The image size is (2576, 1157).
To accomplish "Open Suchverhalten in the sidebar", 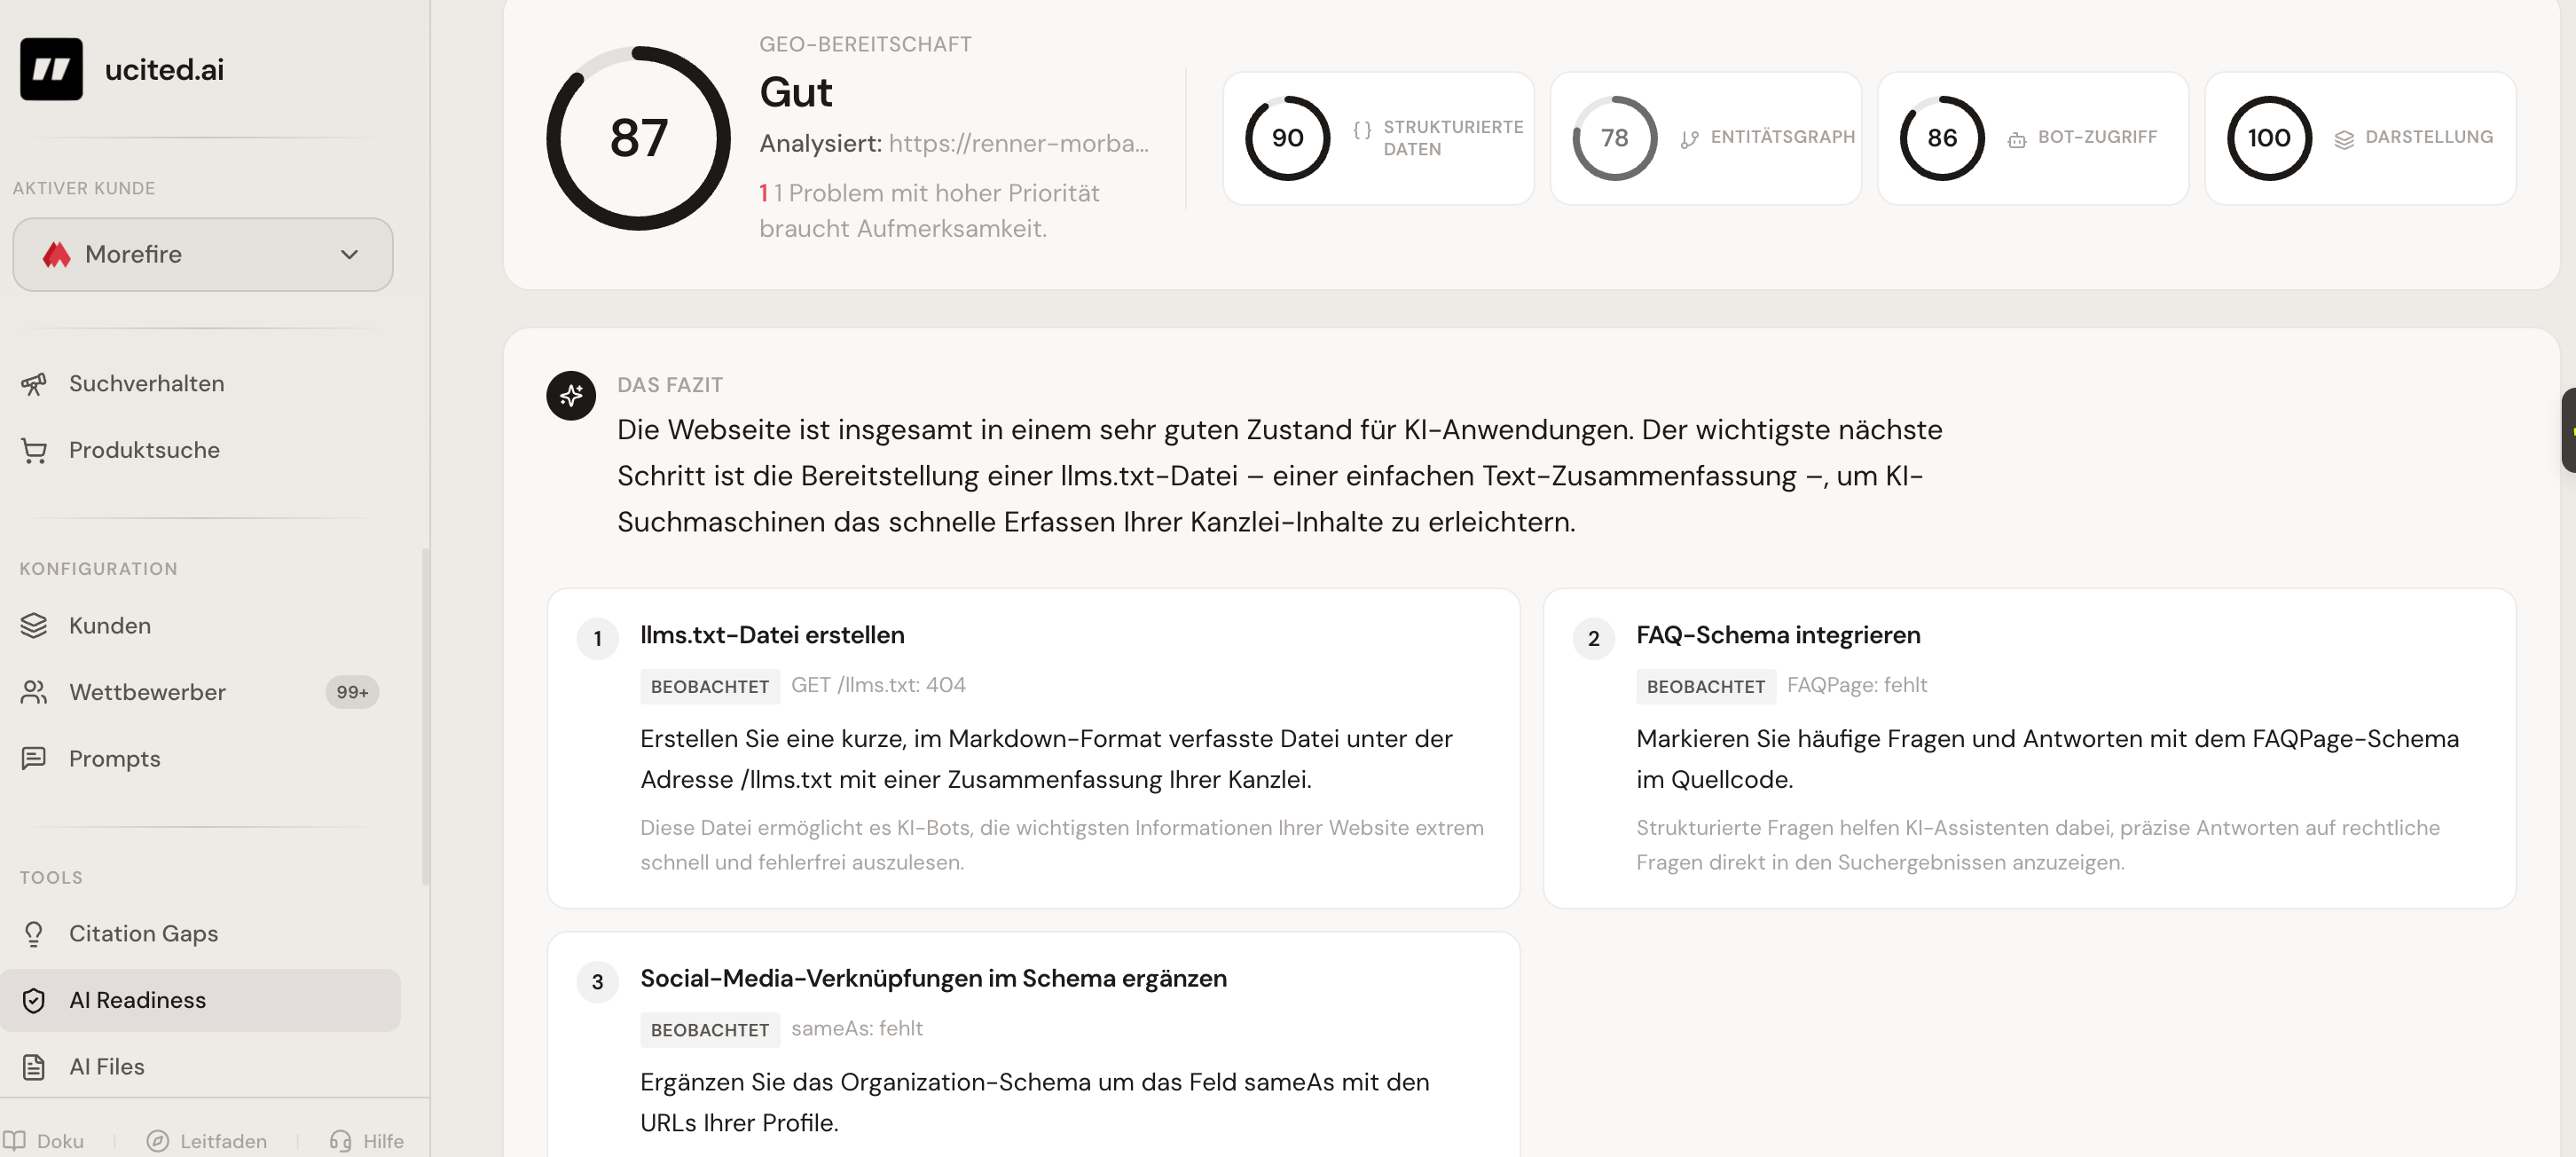I will tap(200, 383).
